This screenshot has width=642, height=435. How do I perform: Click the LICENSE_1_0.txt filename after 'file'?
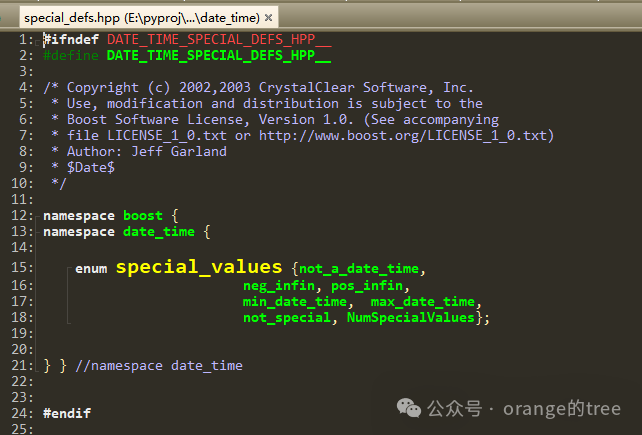pyautogui.click(x=167, y=135)
